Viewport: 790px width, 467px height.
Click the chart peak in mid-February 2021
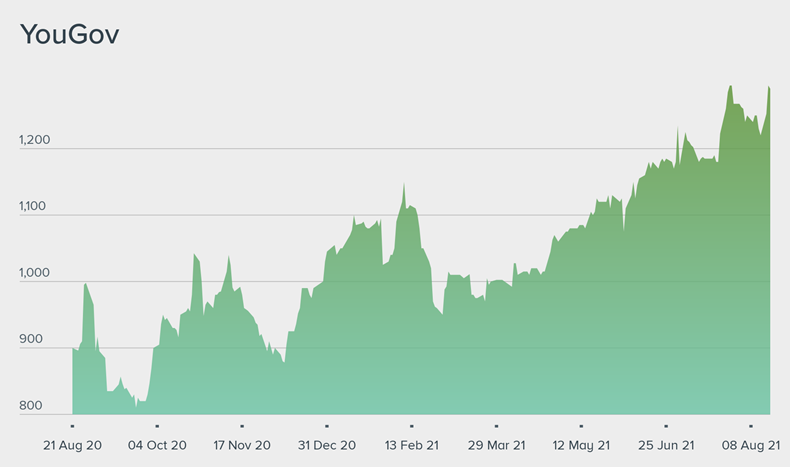click(404, 184)
